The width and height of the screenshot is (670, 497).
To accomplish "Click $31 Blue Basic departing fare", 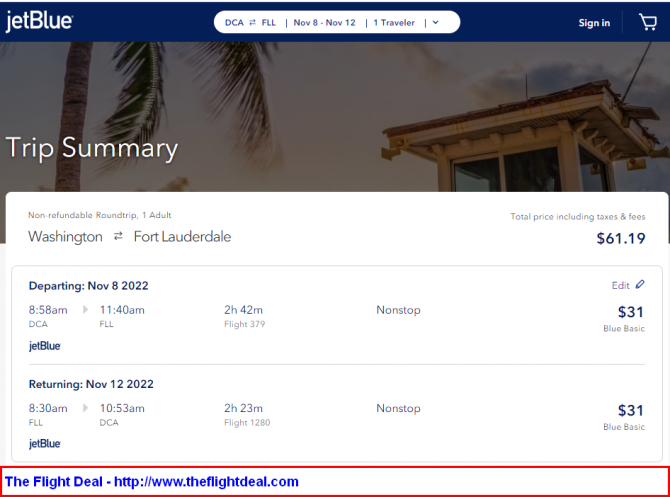I will [630, 312].
